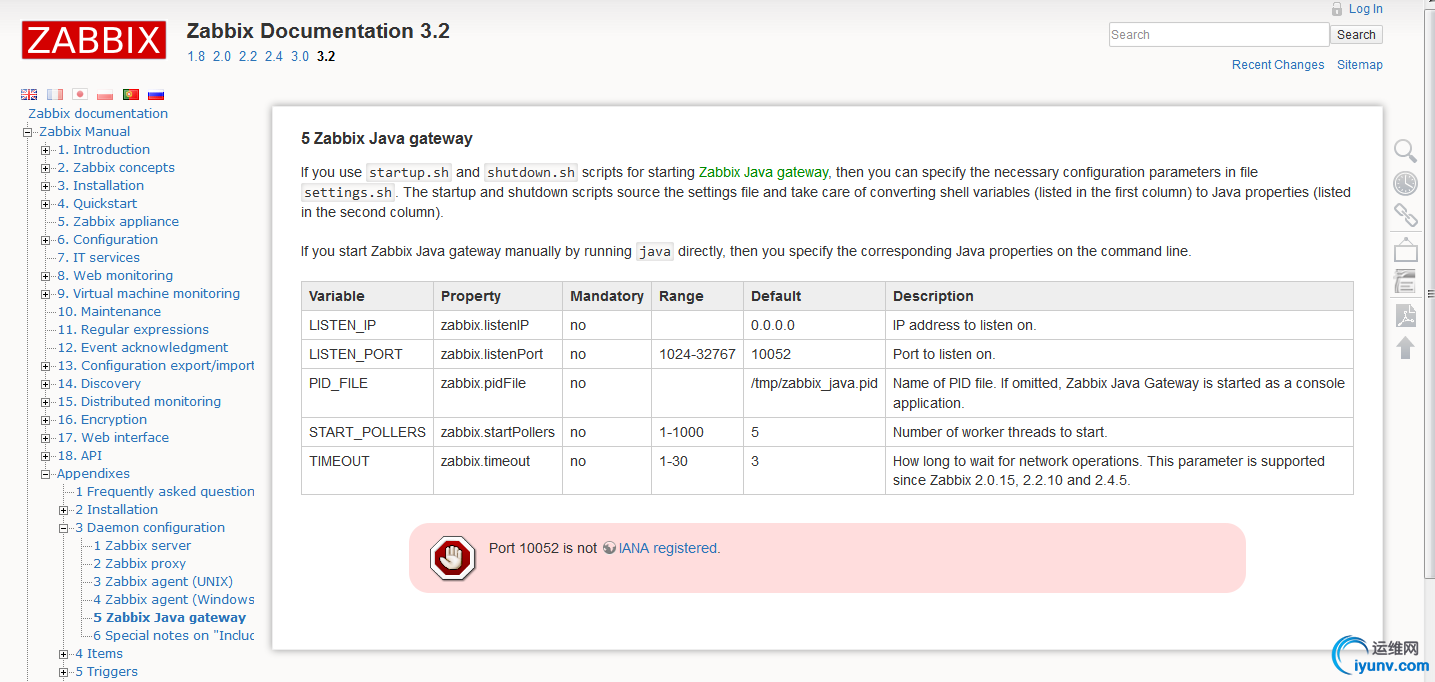Open old revisions via clock icon
The height and width of the screenshot is (682, 1435).
1406,183
